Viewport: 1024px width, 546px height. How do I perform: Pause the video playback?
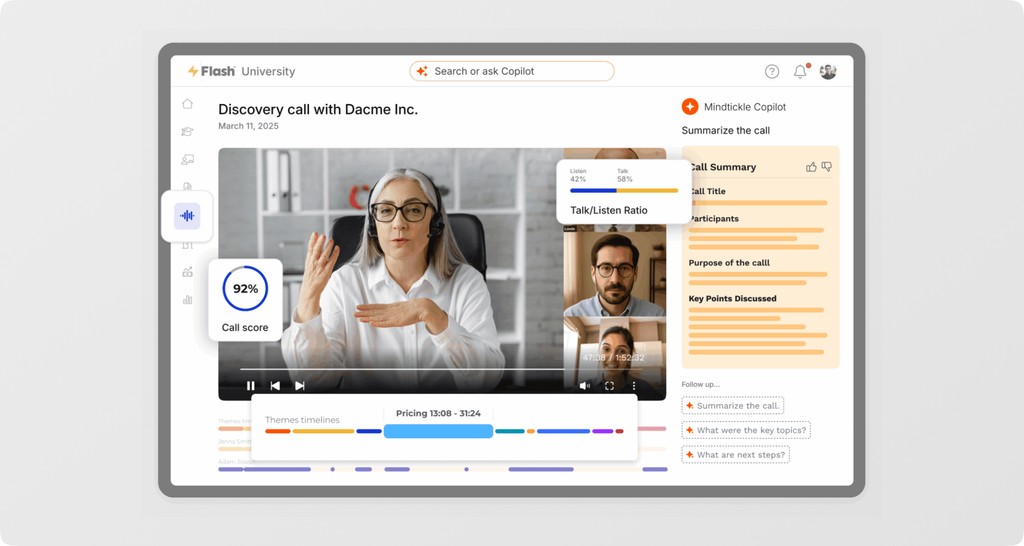tap(250, 386)
